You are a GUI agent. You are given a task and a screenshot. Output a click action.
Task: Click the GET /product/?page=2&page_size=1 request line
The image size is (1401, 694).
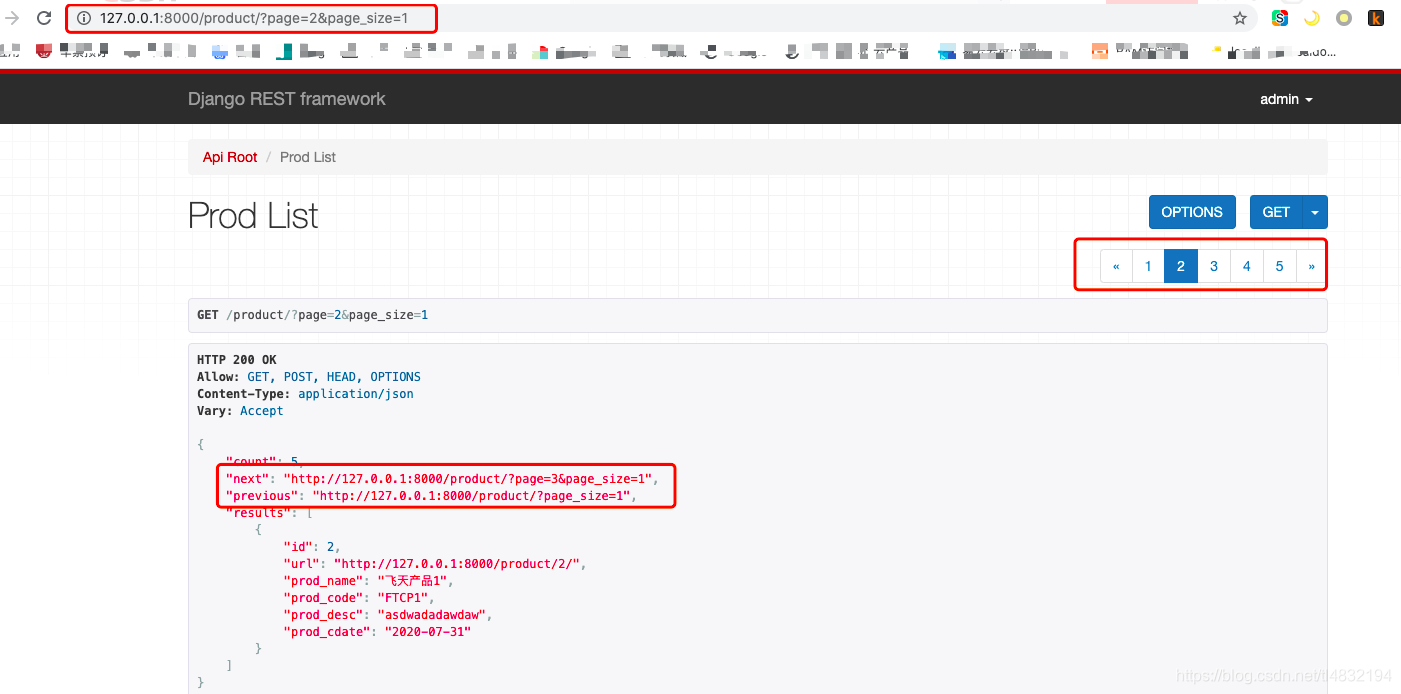point(313,315)
